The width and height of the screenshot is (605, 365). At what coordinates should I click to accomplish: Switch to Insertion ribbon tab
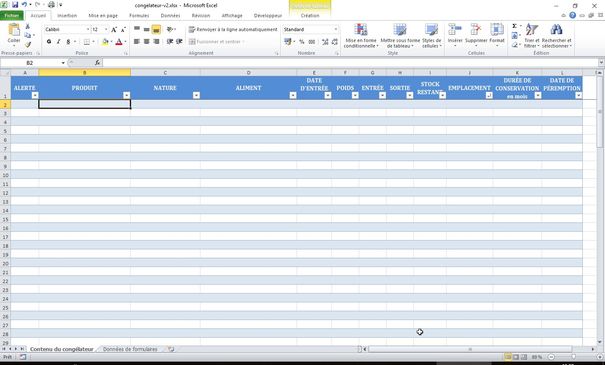67,15
